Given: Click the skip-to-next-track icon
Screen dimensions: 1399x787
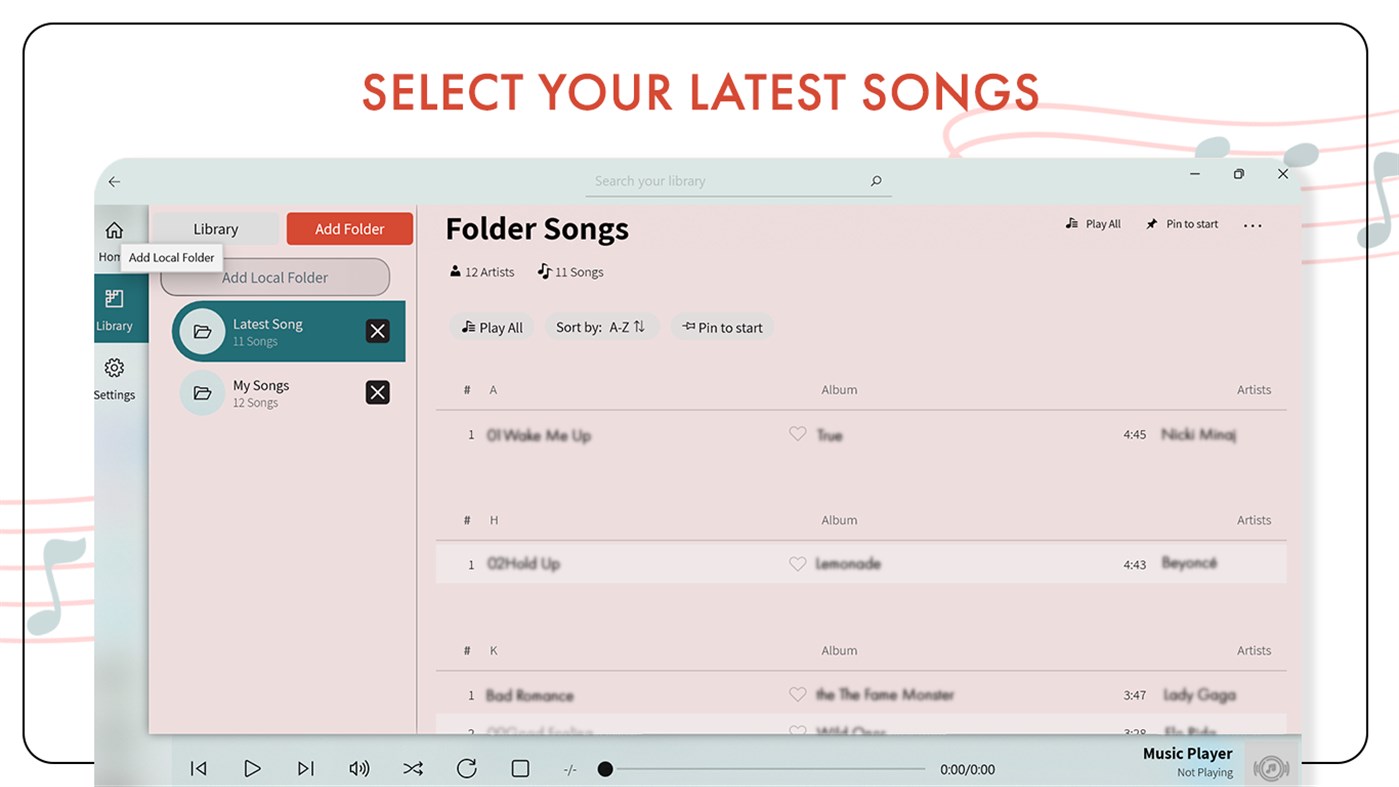Looking at the screenshot, I should coord(306,768).
